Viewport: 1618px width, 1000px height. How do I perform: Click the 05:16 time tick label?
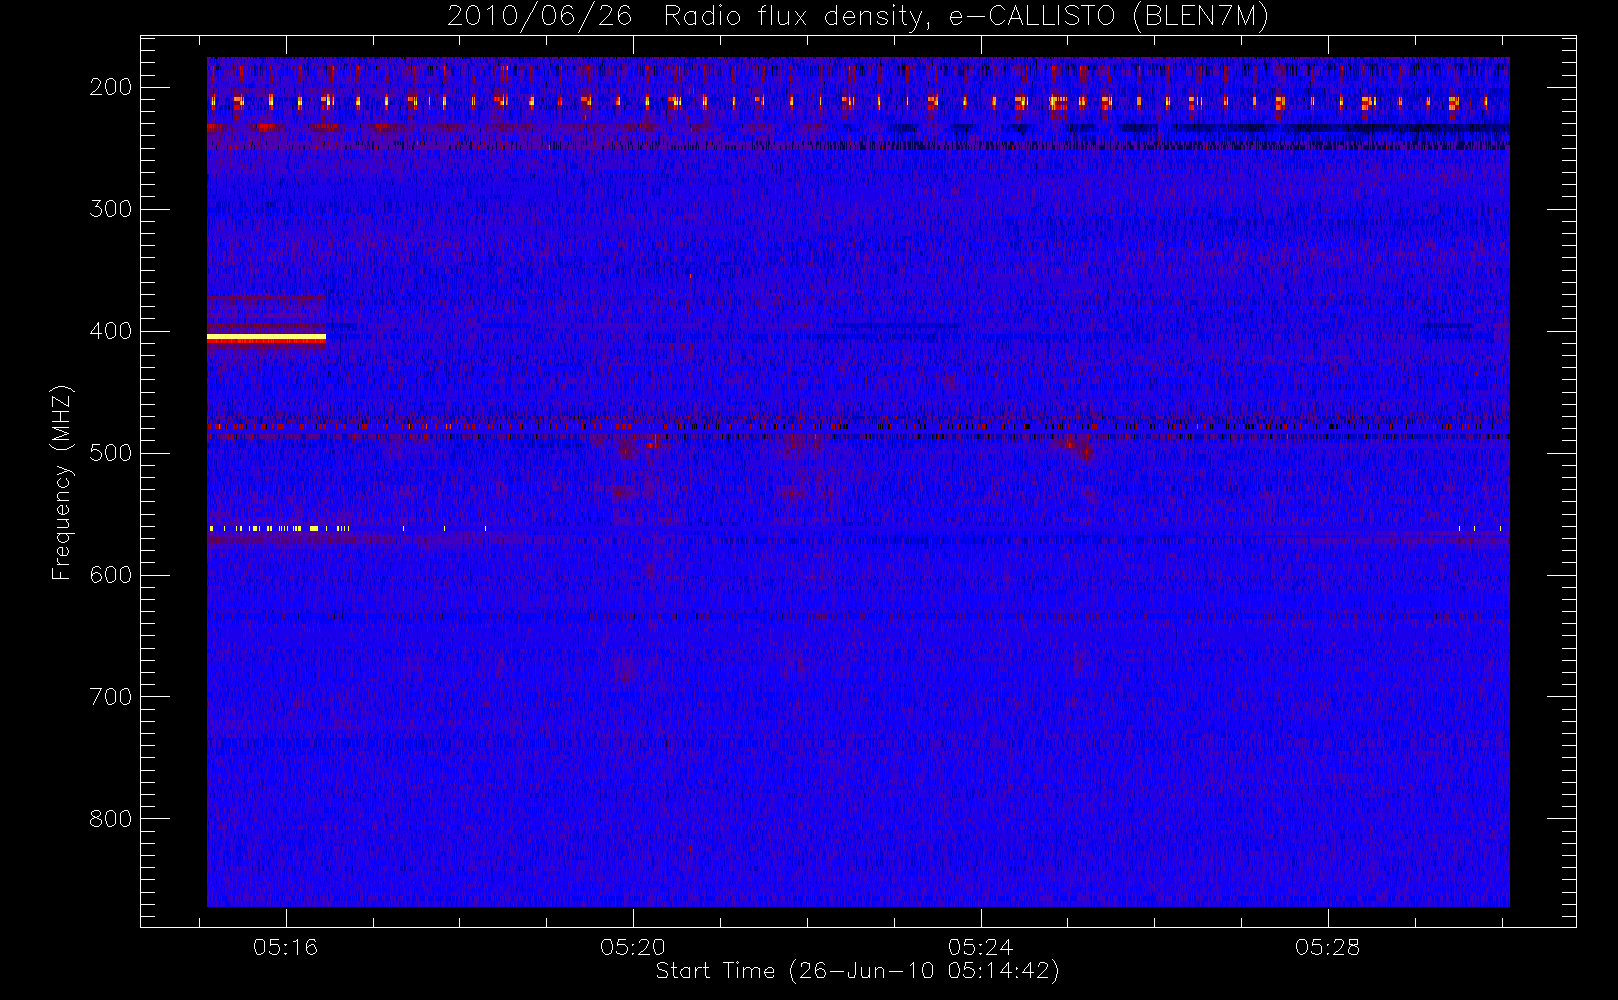(285, 947)
